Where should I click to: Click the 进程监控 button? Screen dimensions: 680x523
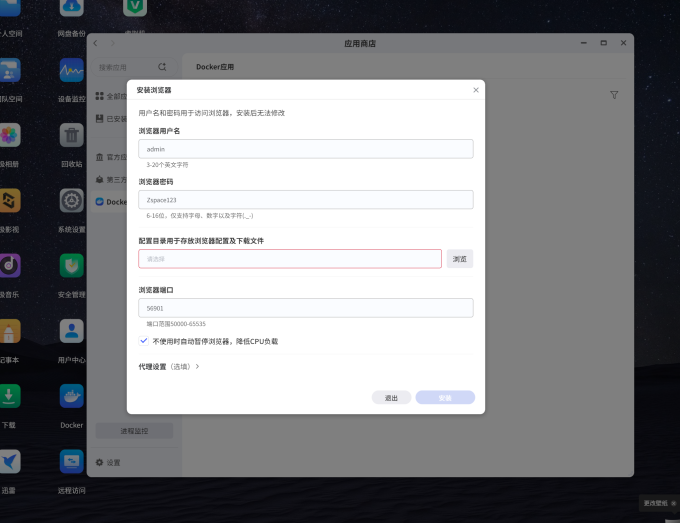tap(134, 431)
